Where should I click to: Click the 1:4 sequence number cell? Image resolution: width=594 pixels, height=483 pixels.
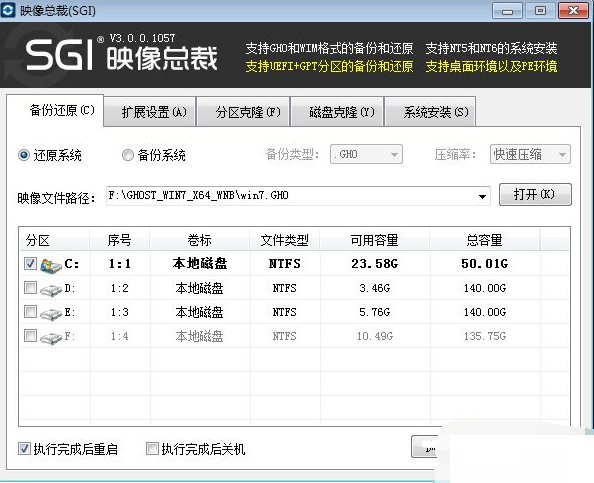click(x=120, y=336)
